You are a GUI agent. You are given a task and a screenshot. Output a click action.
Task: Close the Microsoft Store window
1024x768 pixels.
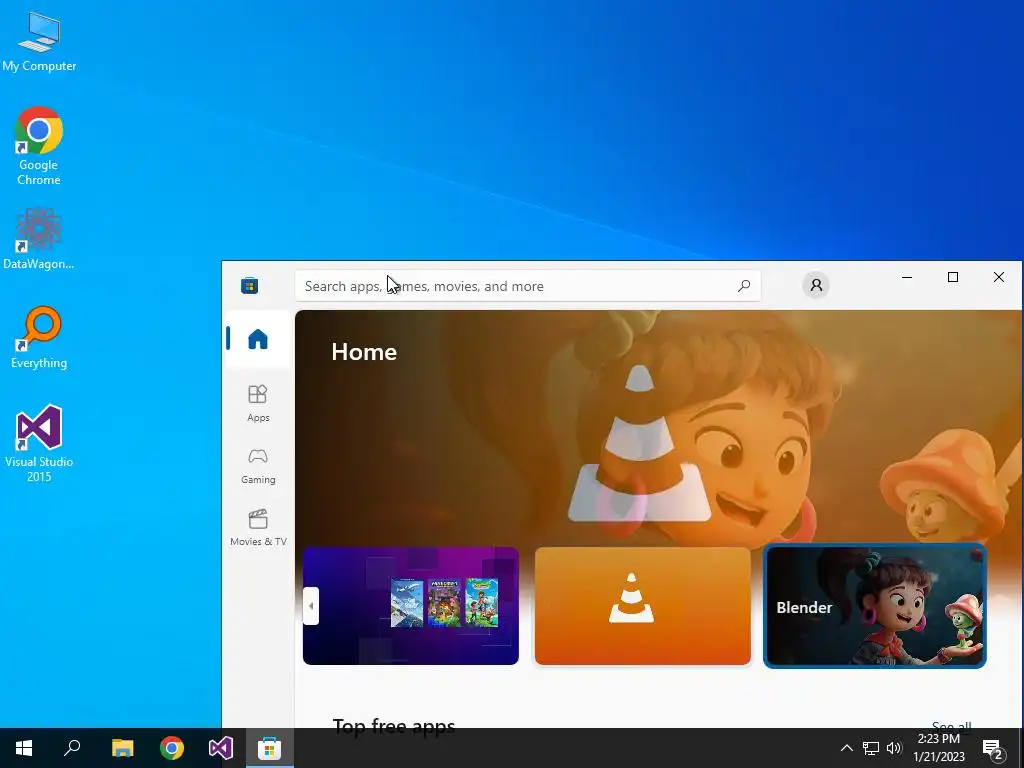999,278
